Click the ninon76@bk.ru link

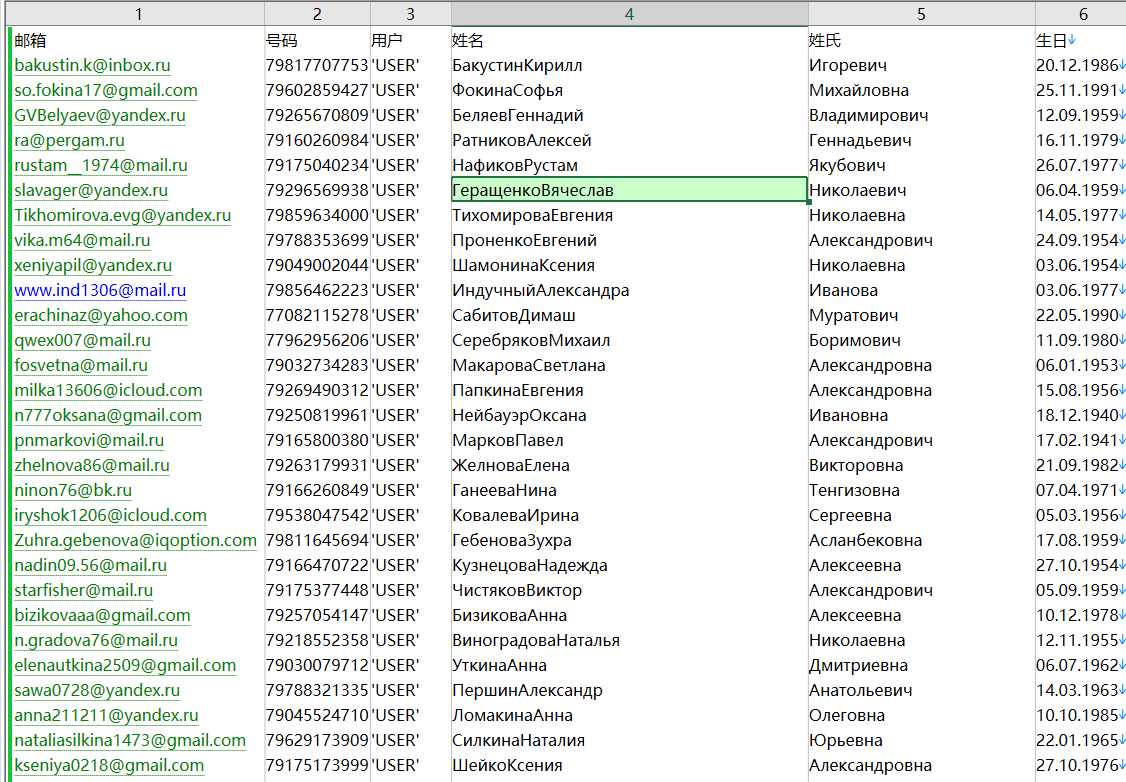pyautogui.click(x=73, y=490)
